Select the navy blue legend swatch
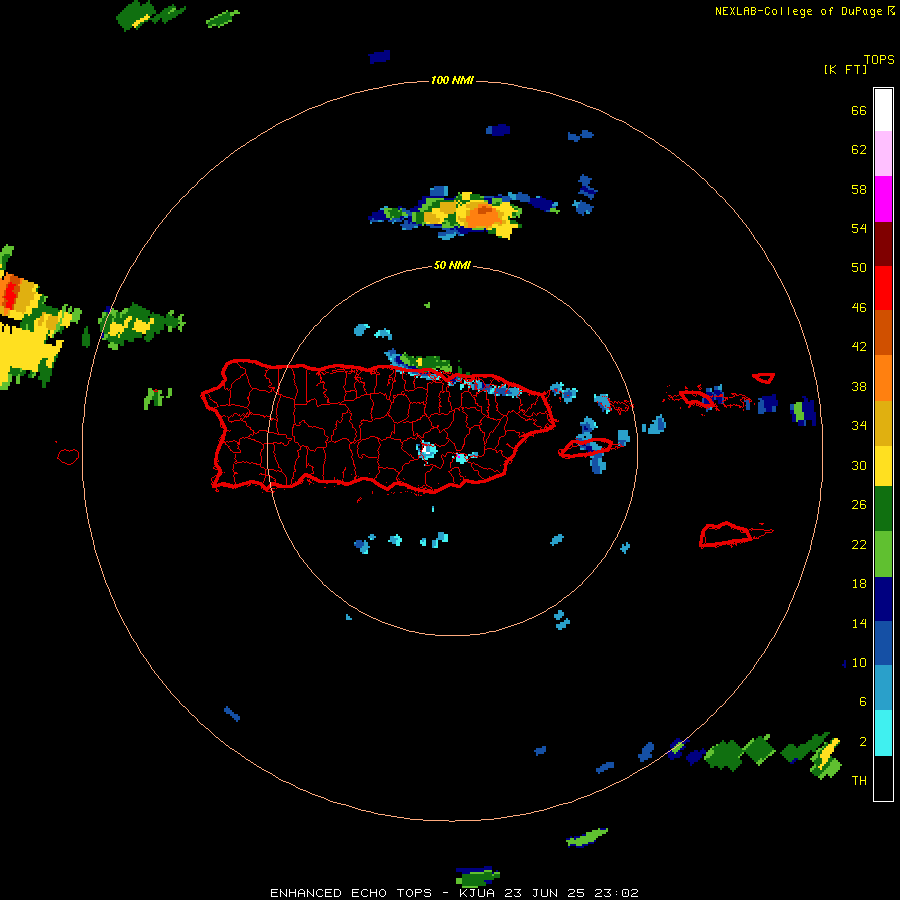900x900 pixels. 883,599
